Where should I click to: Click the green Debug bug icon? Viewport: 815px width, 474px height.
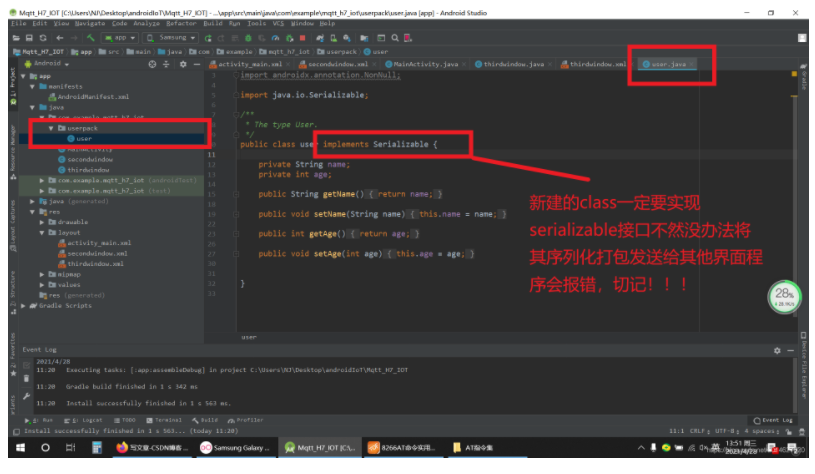tap(248, 38)
